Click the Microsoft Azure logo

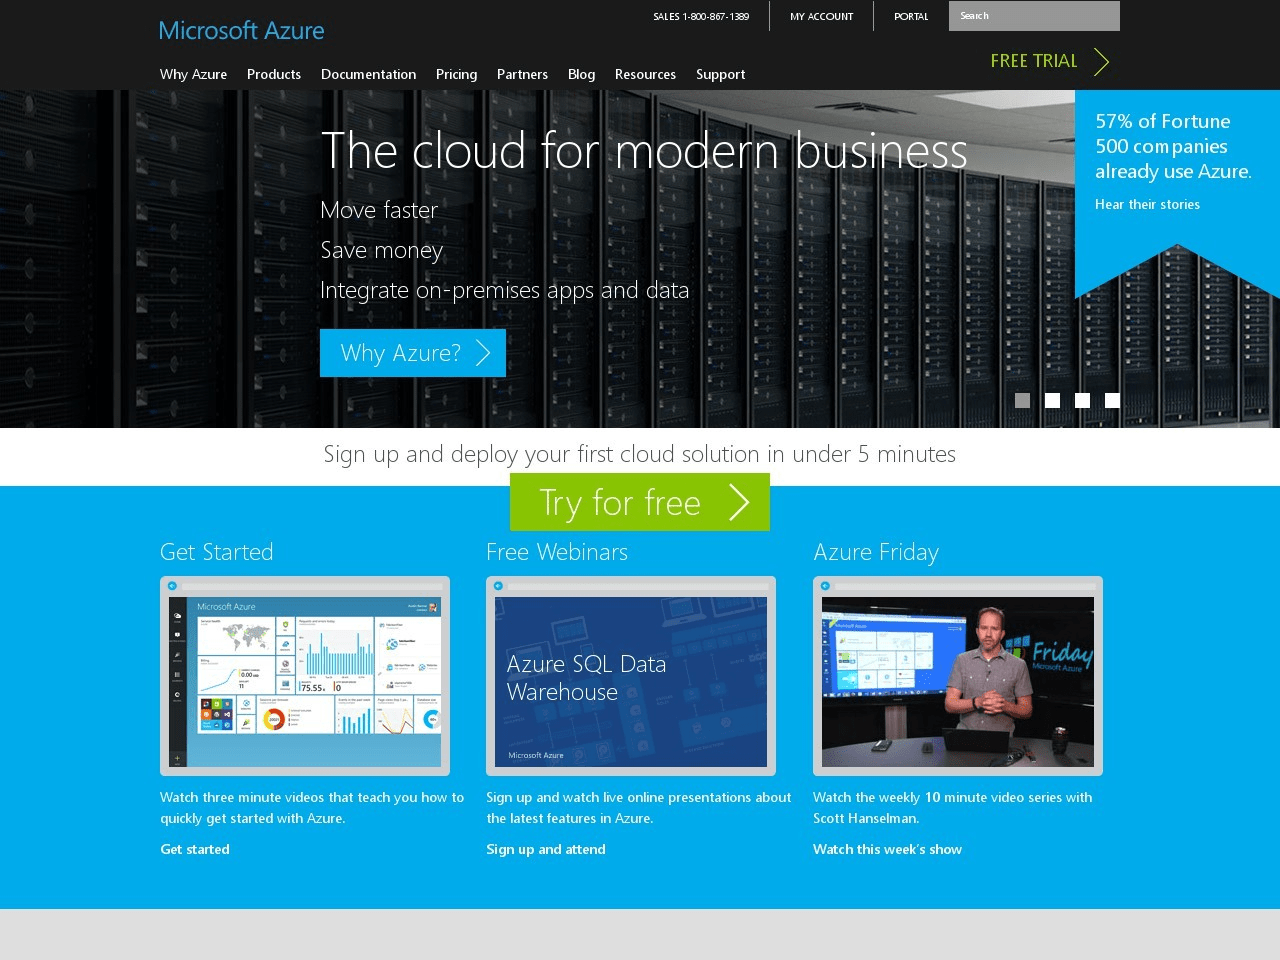click(242, 31)
